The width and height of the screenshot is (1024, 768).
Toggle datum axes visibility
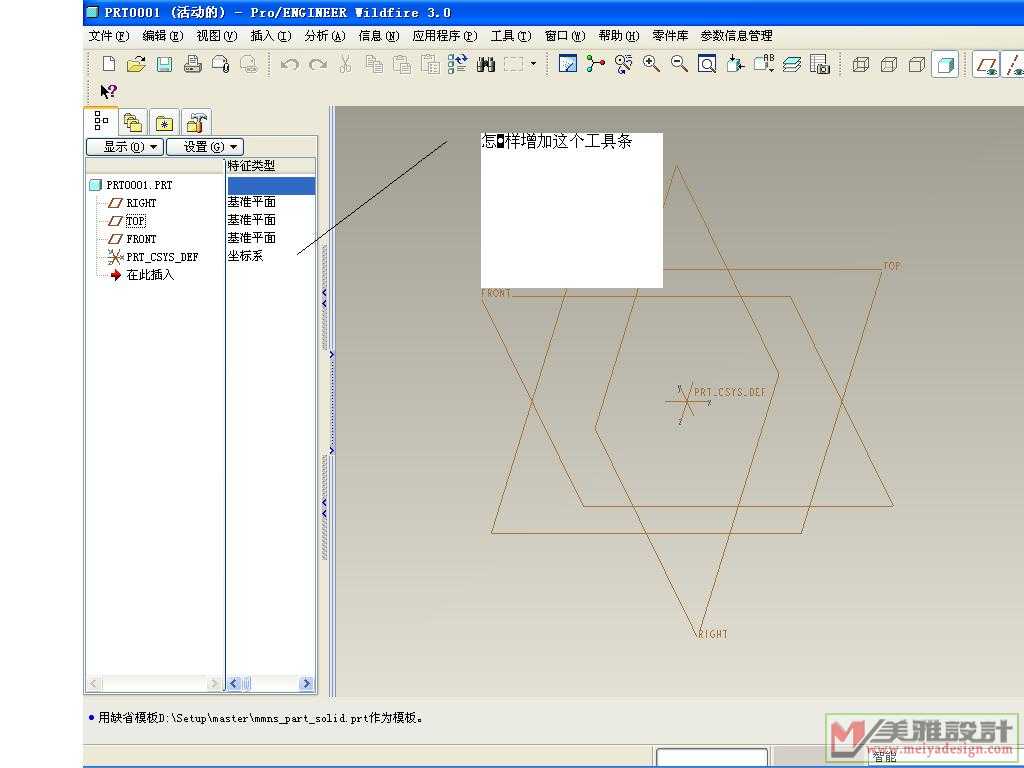pos(1014,64)
